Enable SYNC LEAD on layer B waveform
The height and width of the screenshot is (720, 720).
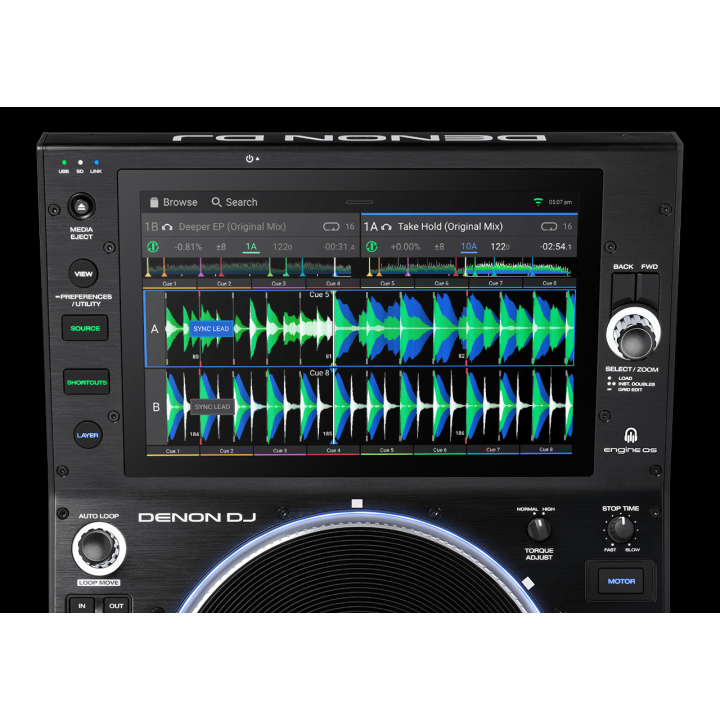pyautogui.click(x=212, y=406)
